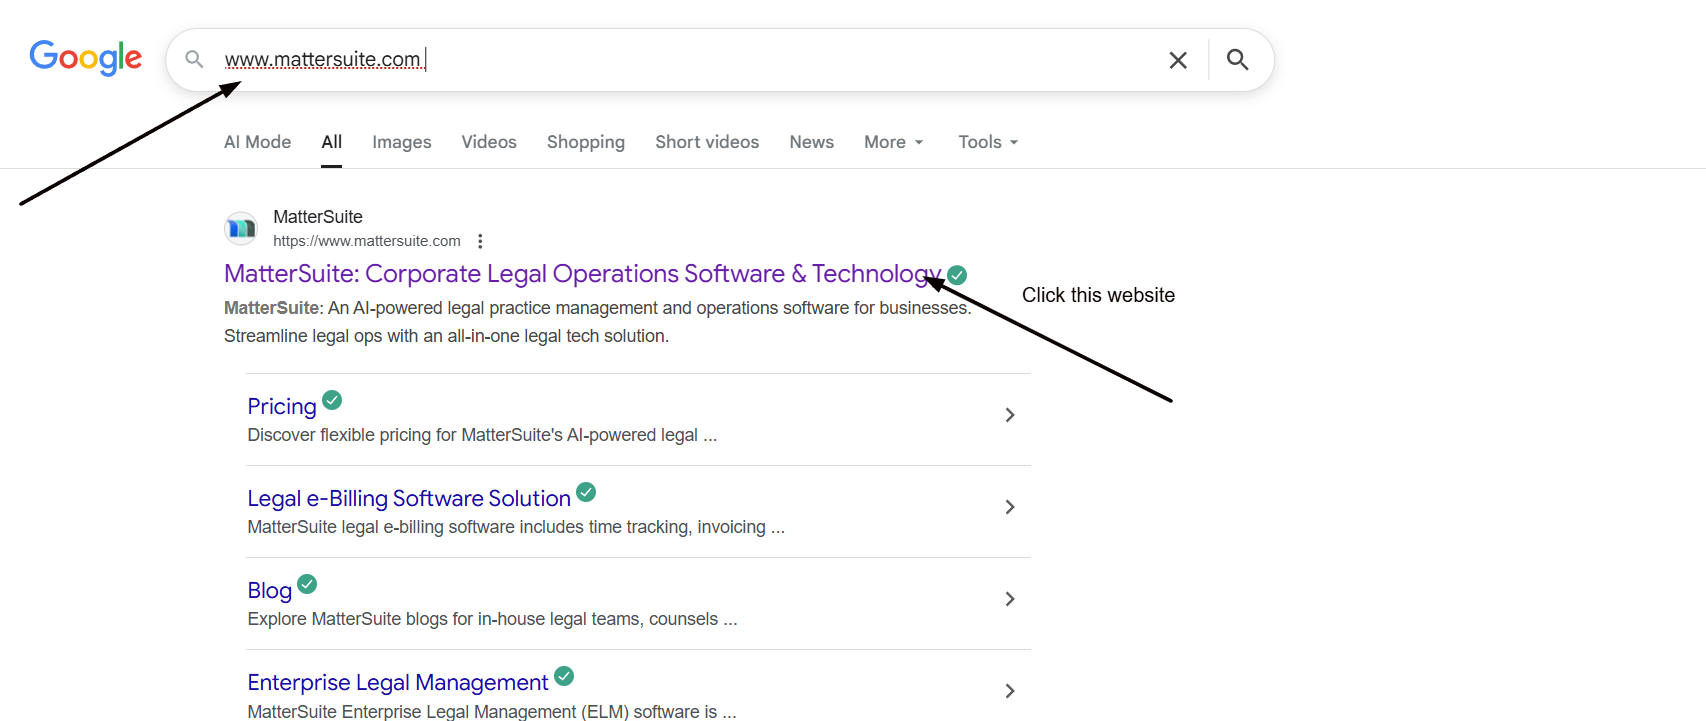Open the three-dot menu beside mattersuite.com URL
Screen dimensions: 1706x721
[x=480, y=241]
